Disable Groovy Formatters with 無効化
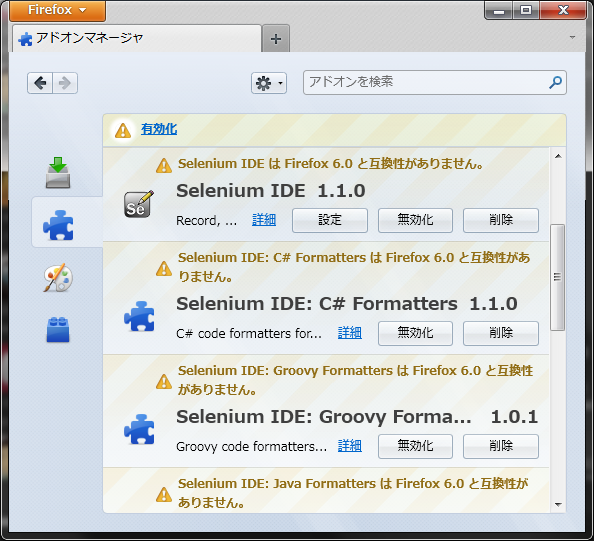This screenshot has height=541, width=594. [x=415, y=446]
